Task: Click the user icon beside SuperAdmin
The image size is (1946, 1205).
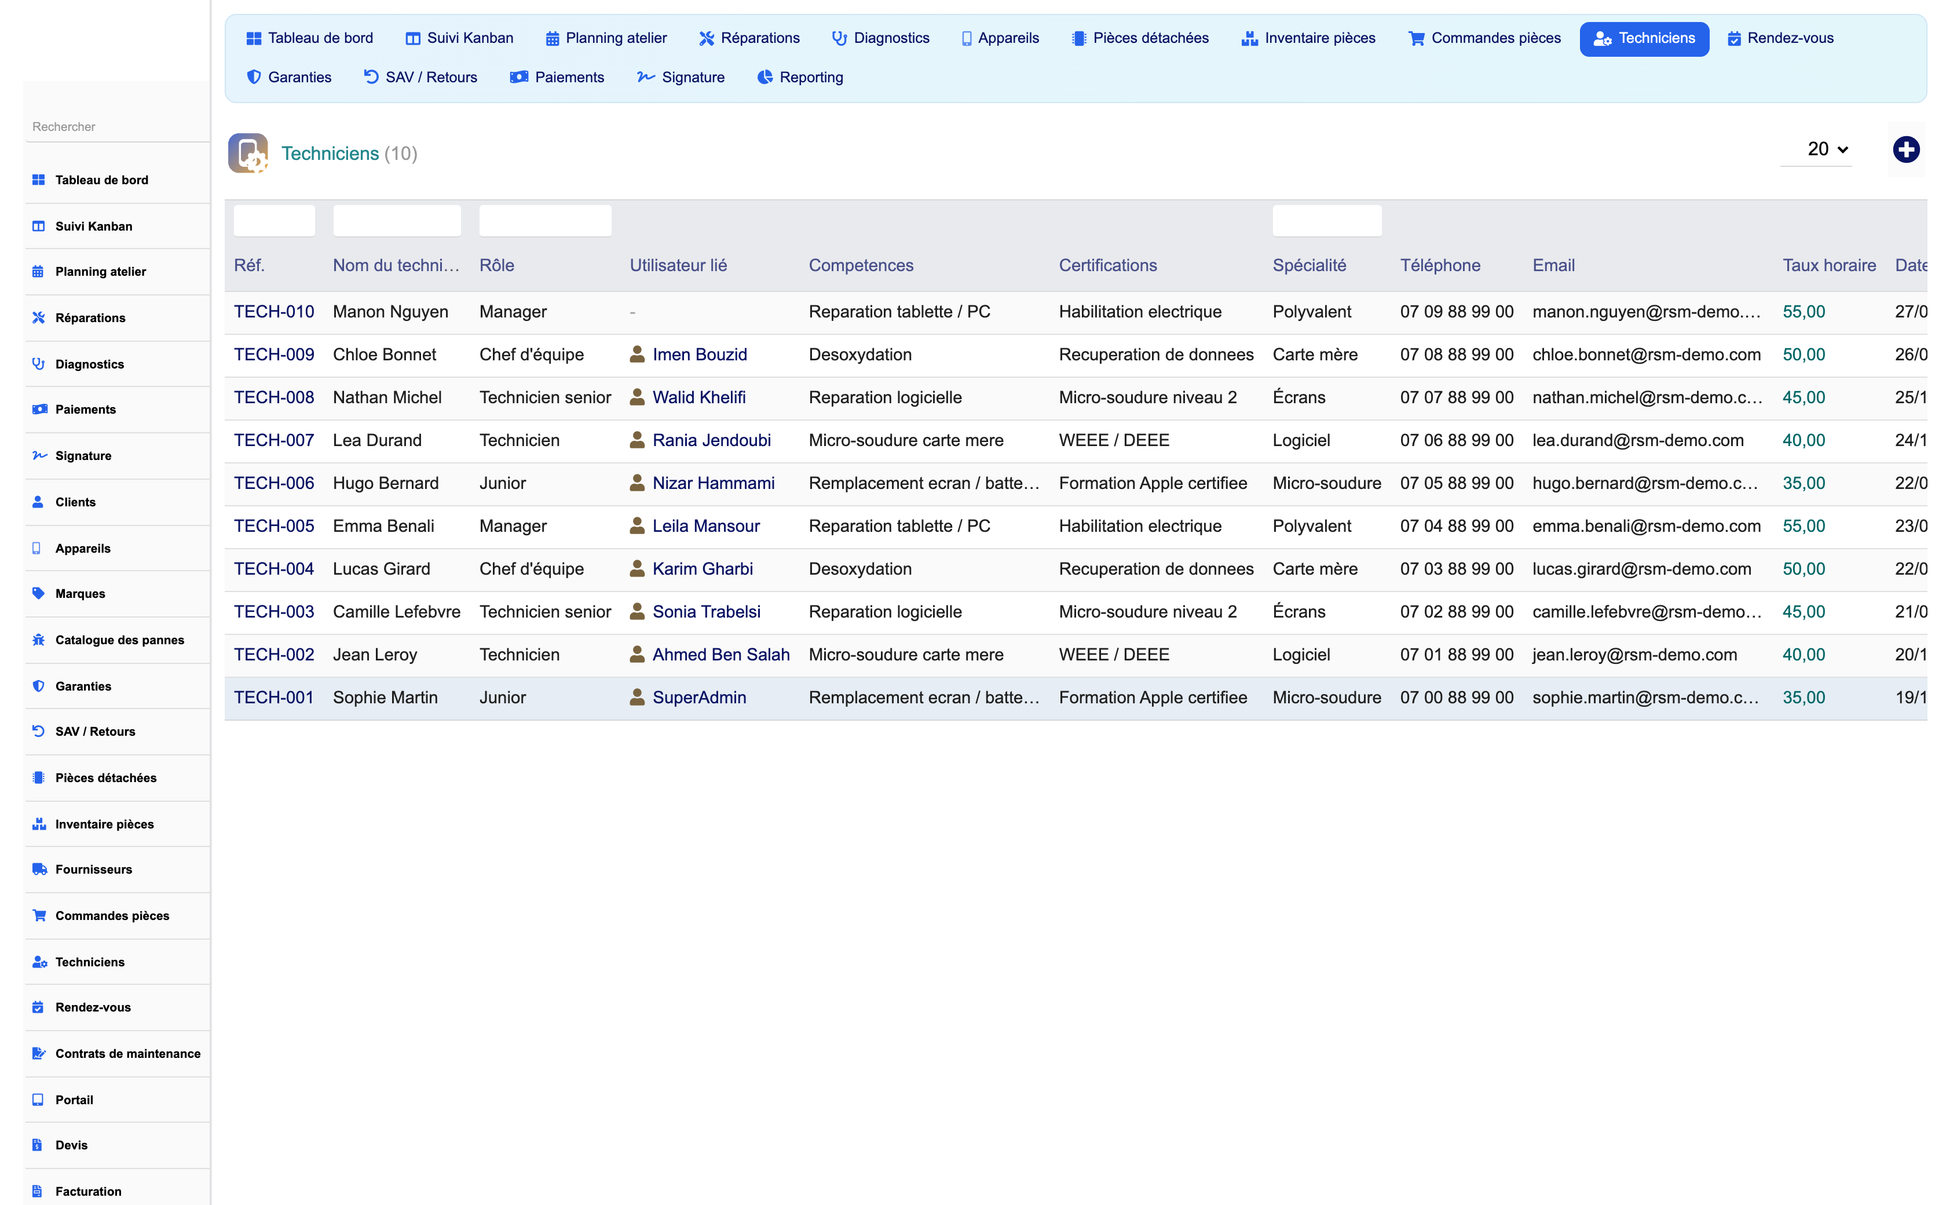Action: click(x=637, y=697)
